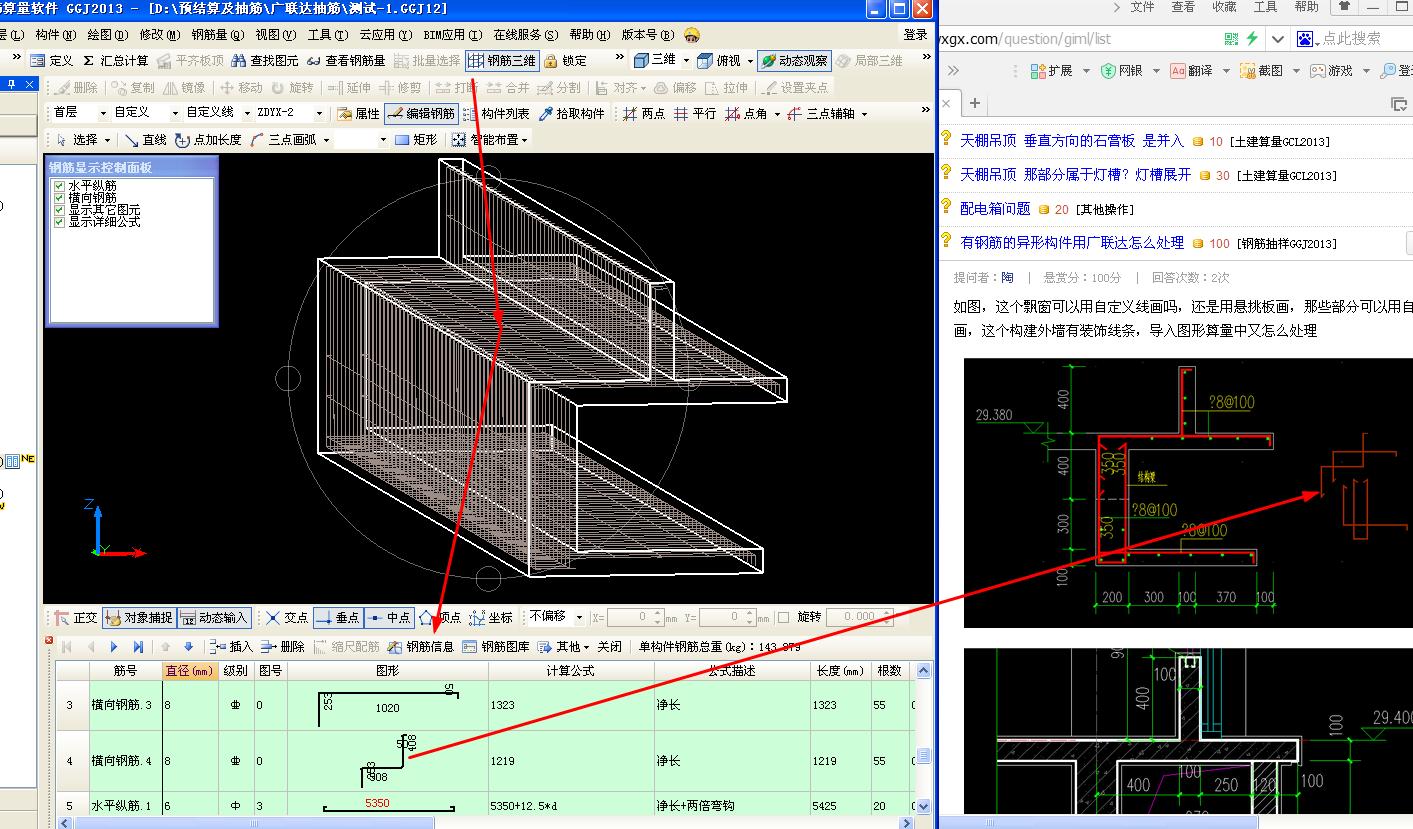This screenshot has height=829, width=1413.
Task: Select 点加长度 point-plus-length tool
Action: tap(208, 140)
